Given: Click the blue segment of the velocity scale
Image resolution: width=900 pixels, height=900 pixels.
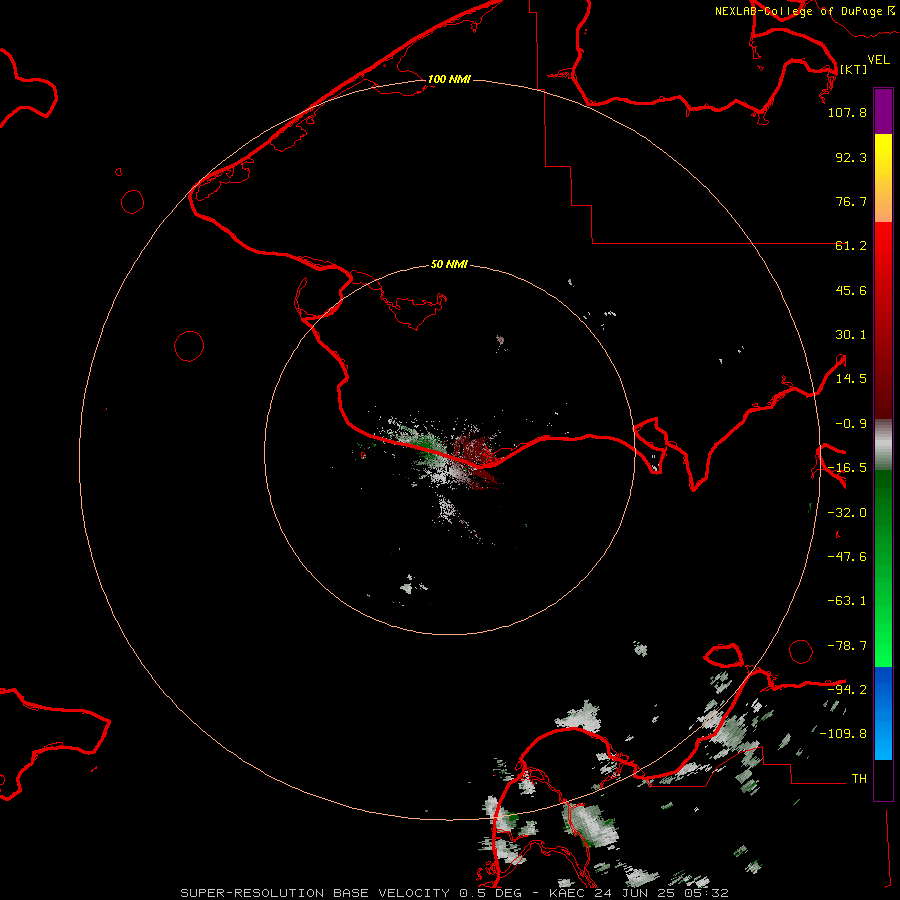Looking at the screenshot, I should click(883, 713).
